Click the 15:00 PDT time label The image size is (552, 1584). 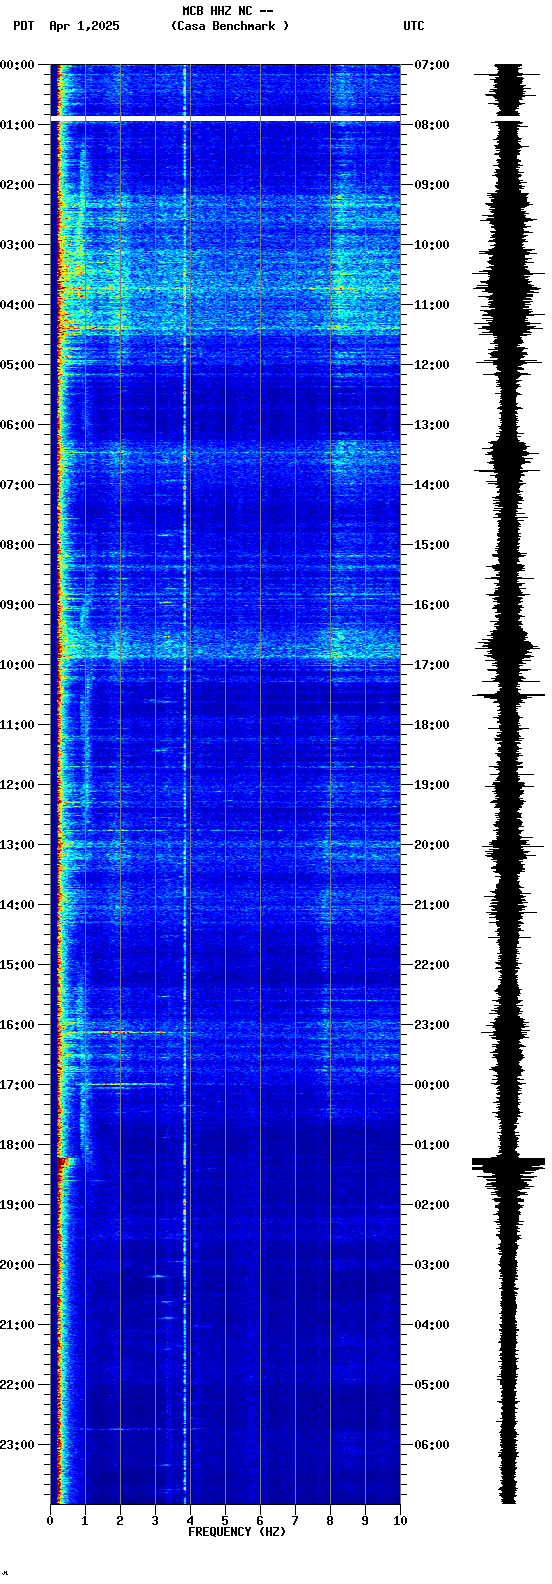pyautogui.click(x=17, y=965)
